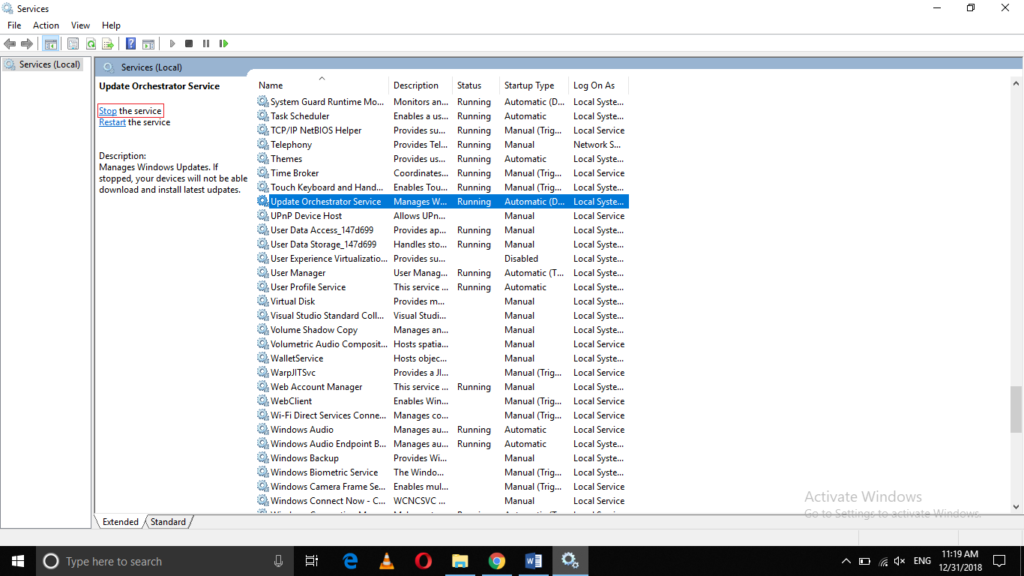Click the Forward arrow toolbar icon

[x=27, y=44]
